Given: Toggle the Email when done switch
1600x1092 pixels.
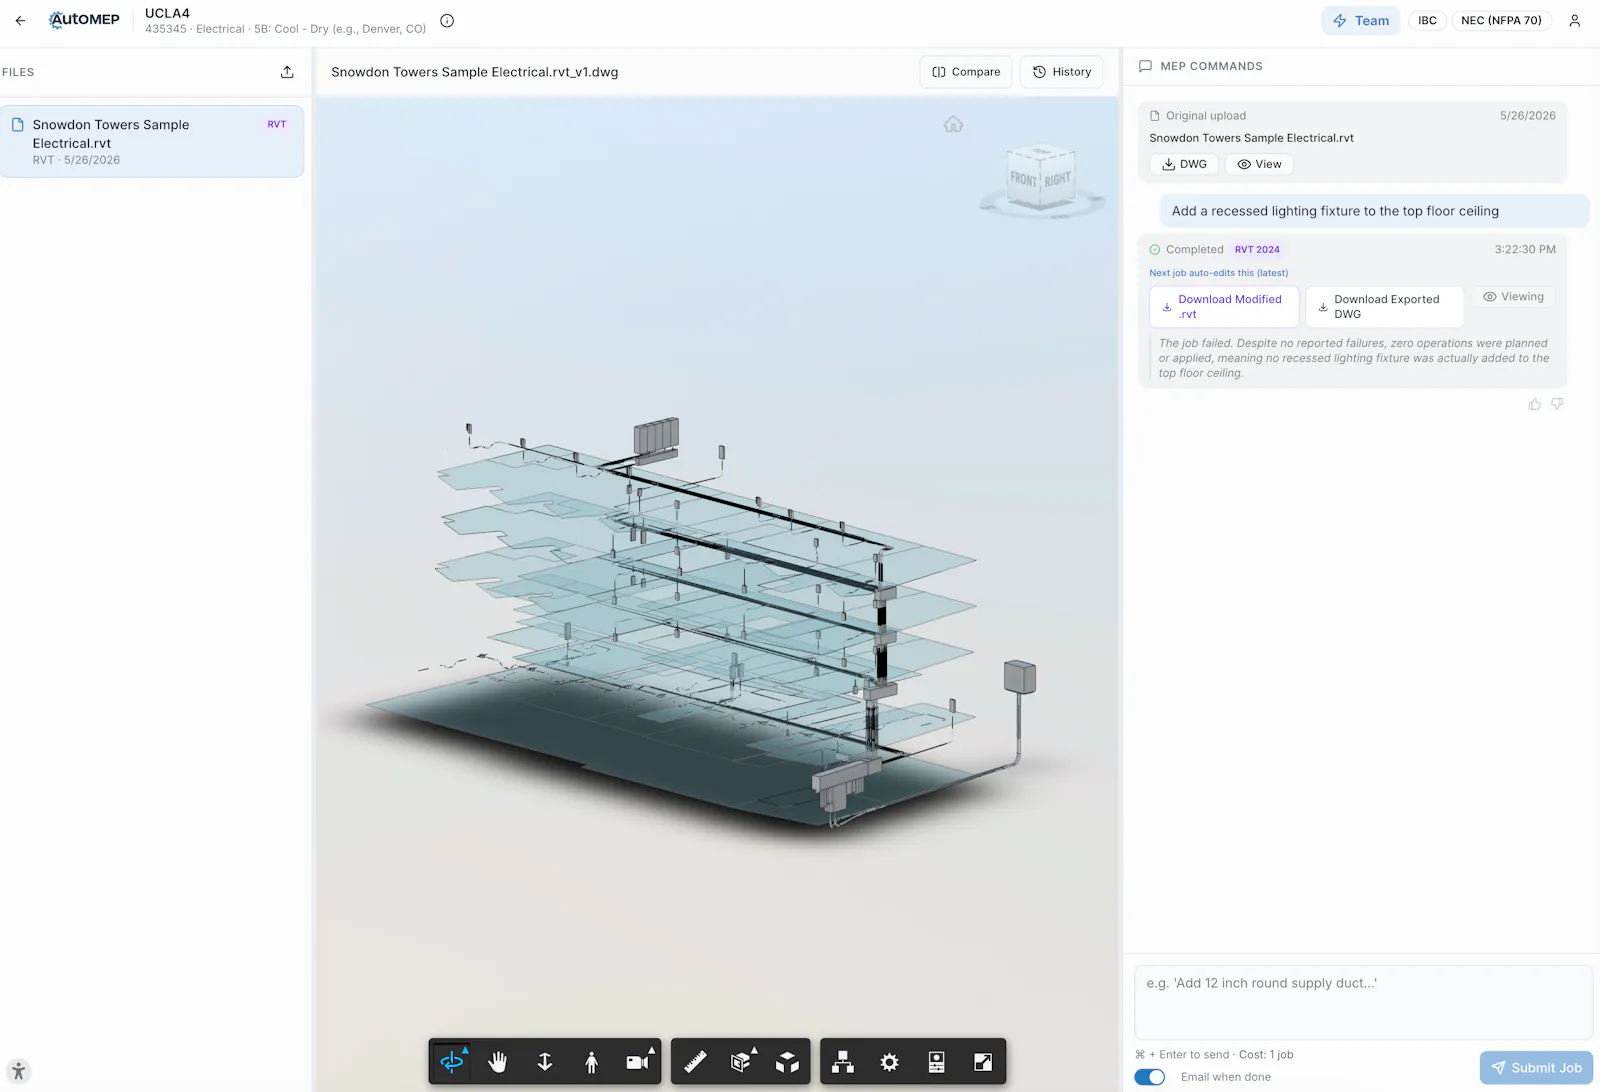Looking at the screenshot, I should [x=1150, y=1077].
